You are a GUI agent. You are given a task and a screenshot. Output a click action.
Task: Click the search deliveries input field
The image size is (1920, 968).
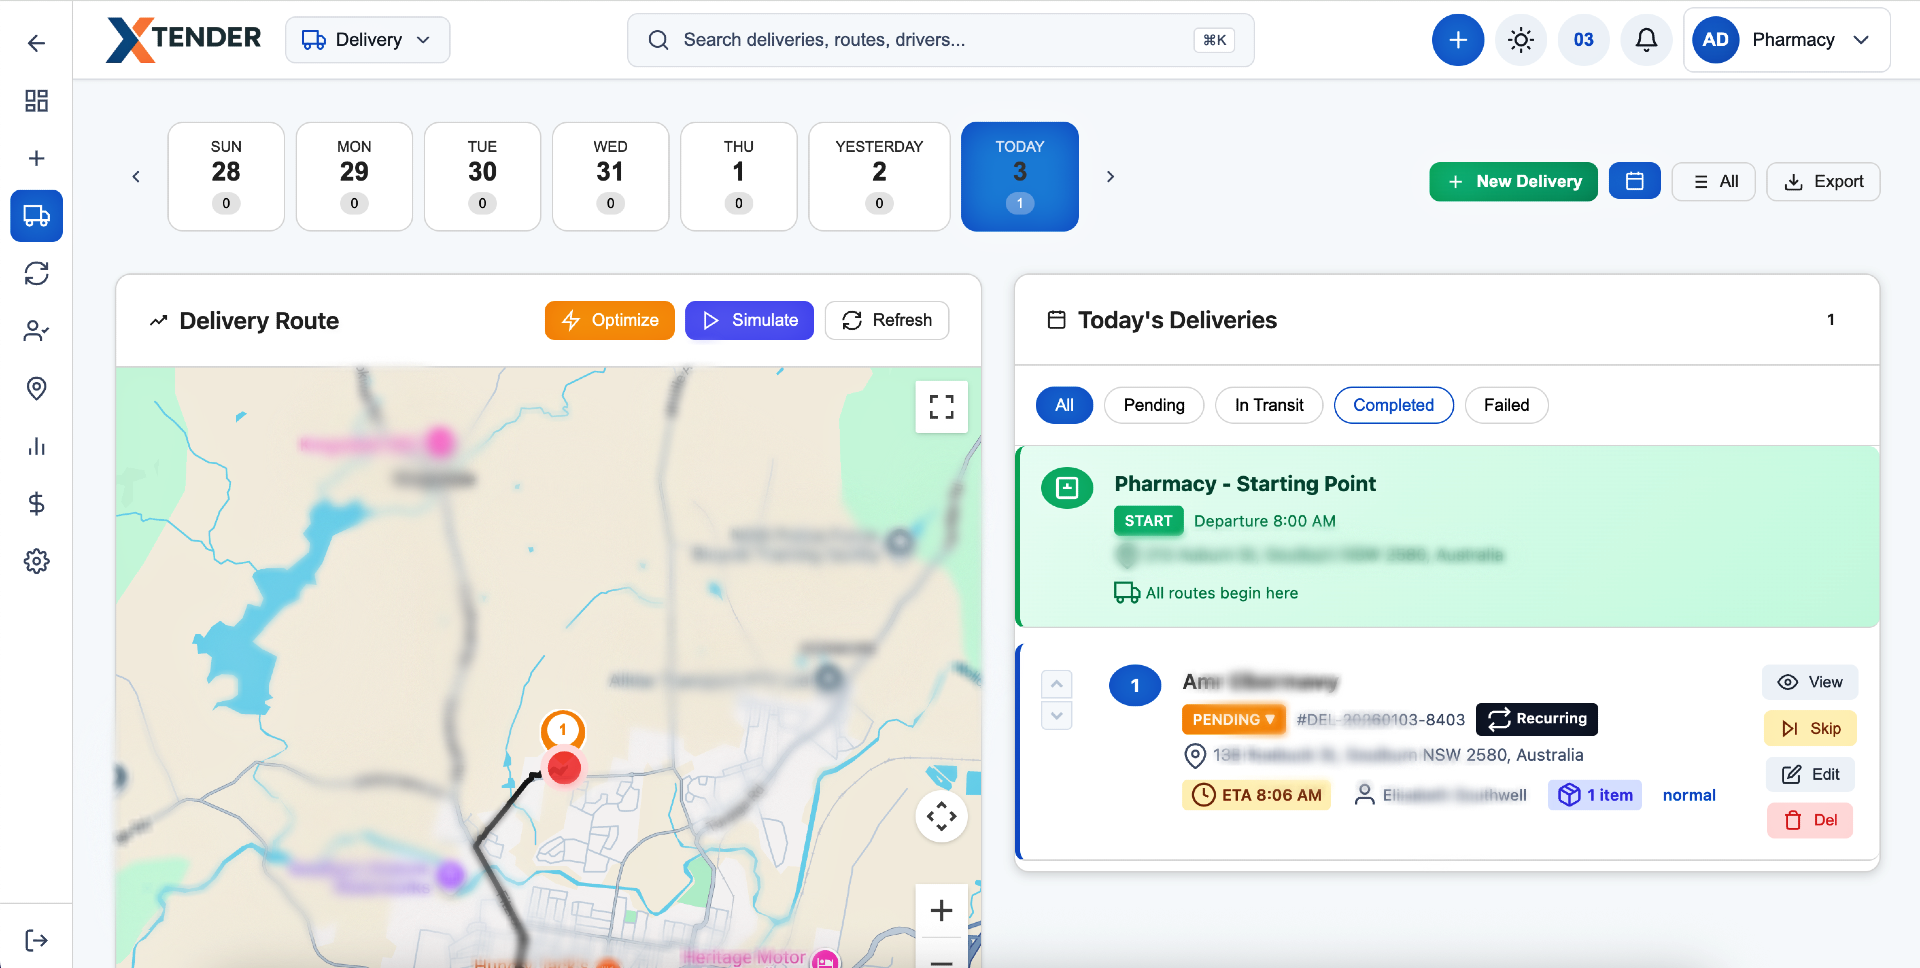pyautogui.click(x=940, y=40)
